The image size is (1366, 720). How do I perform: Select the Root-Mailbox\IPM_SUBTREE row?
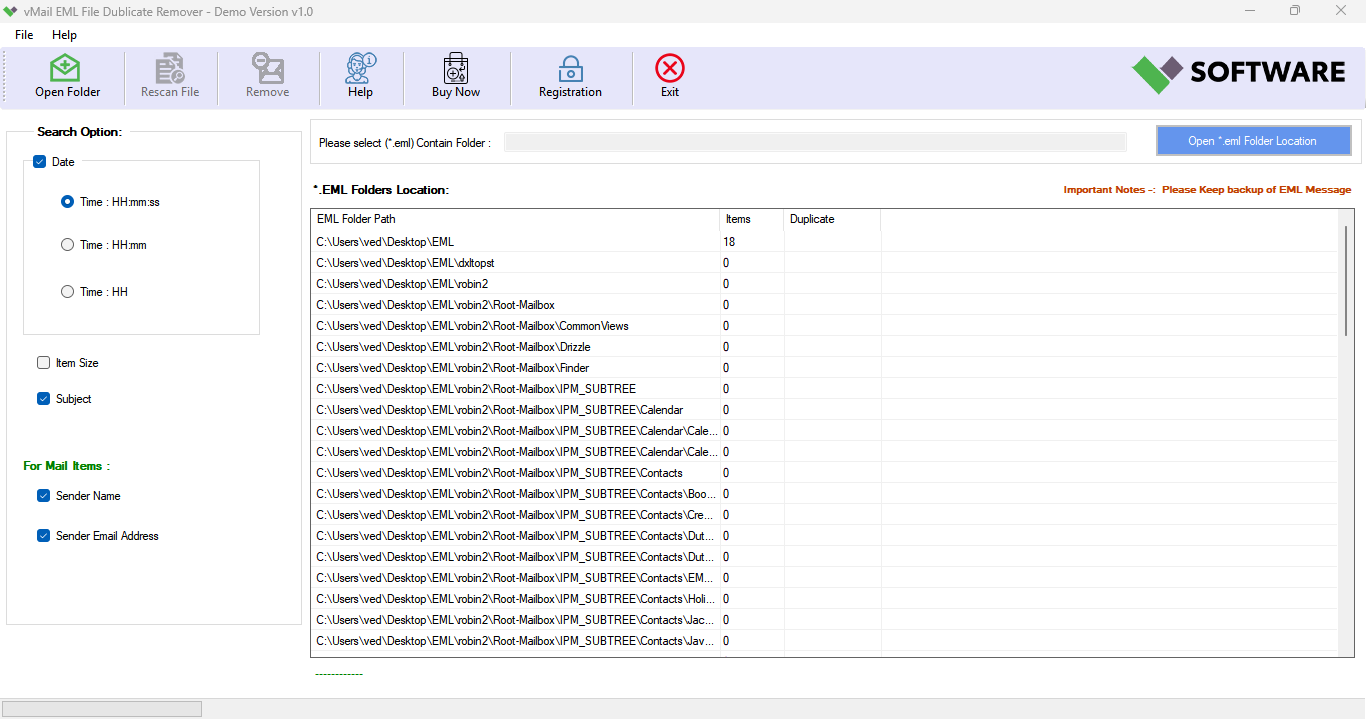click(x=824, y=388)
